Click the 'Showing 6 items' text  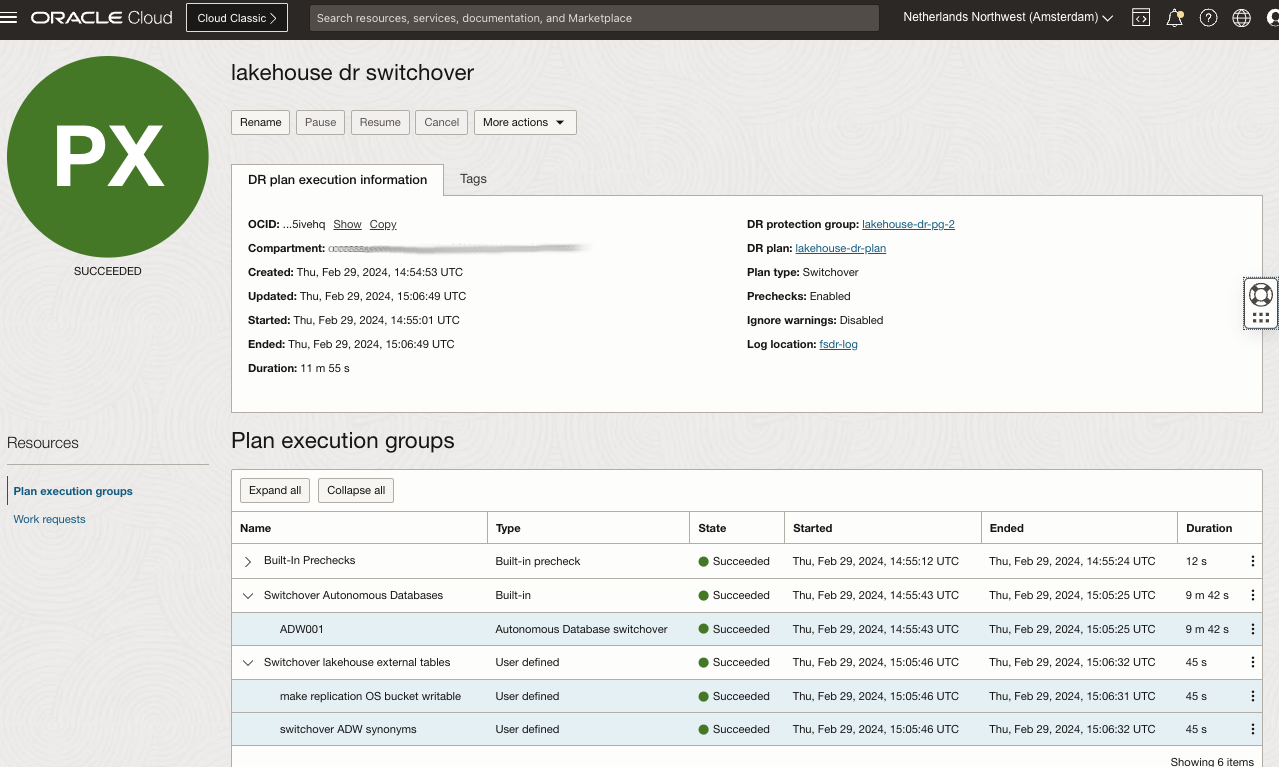[1212, 762]
